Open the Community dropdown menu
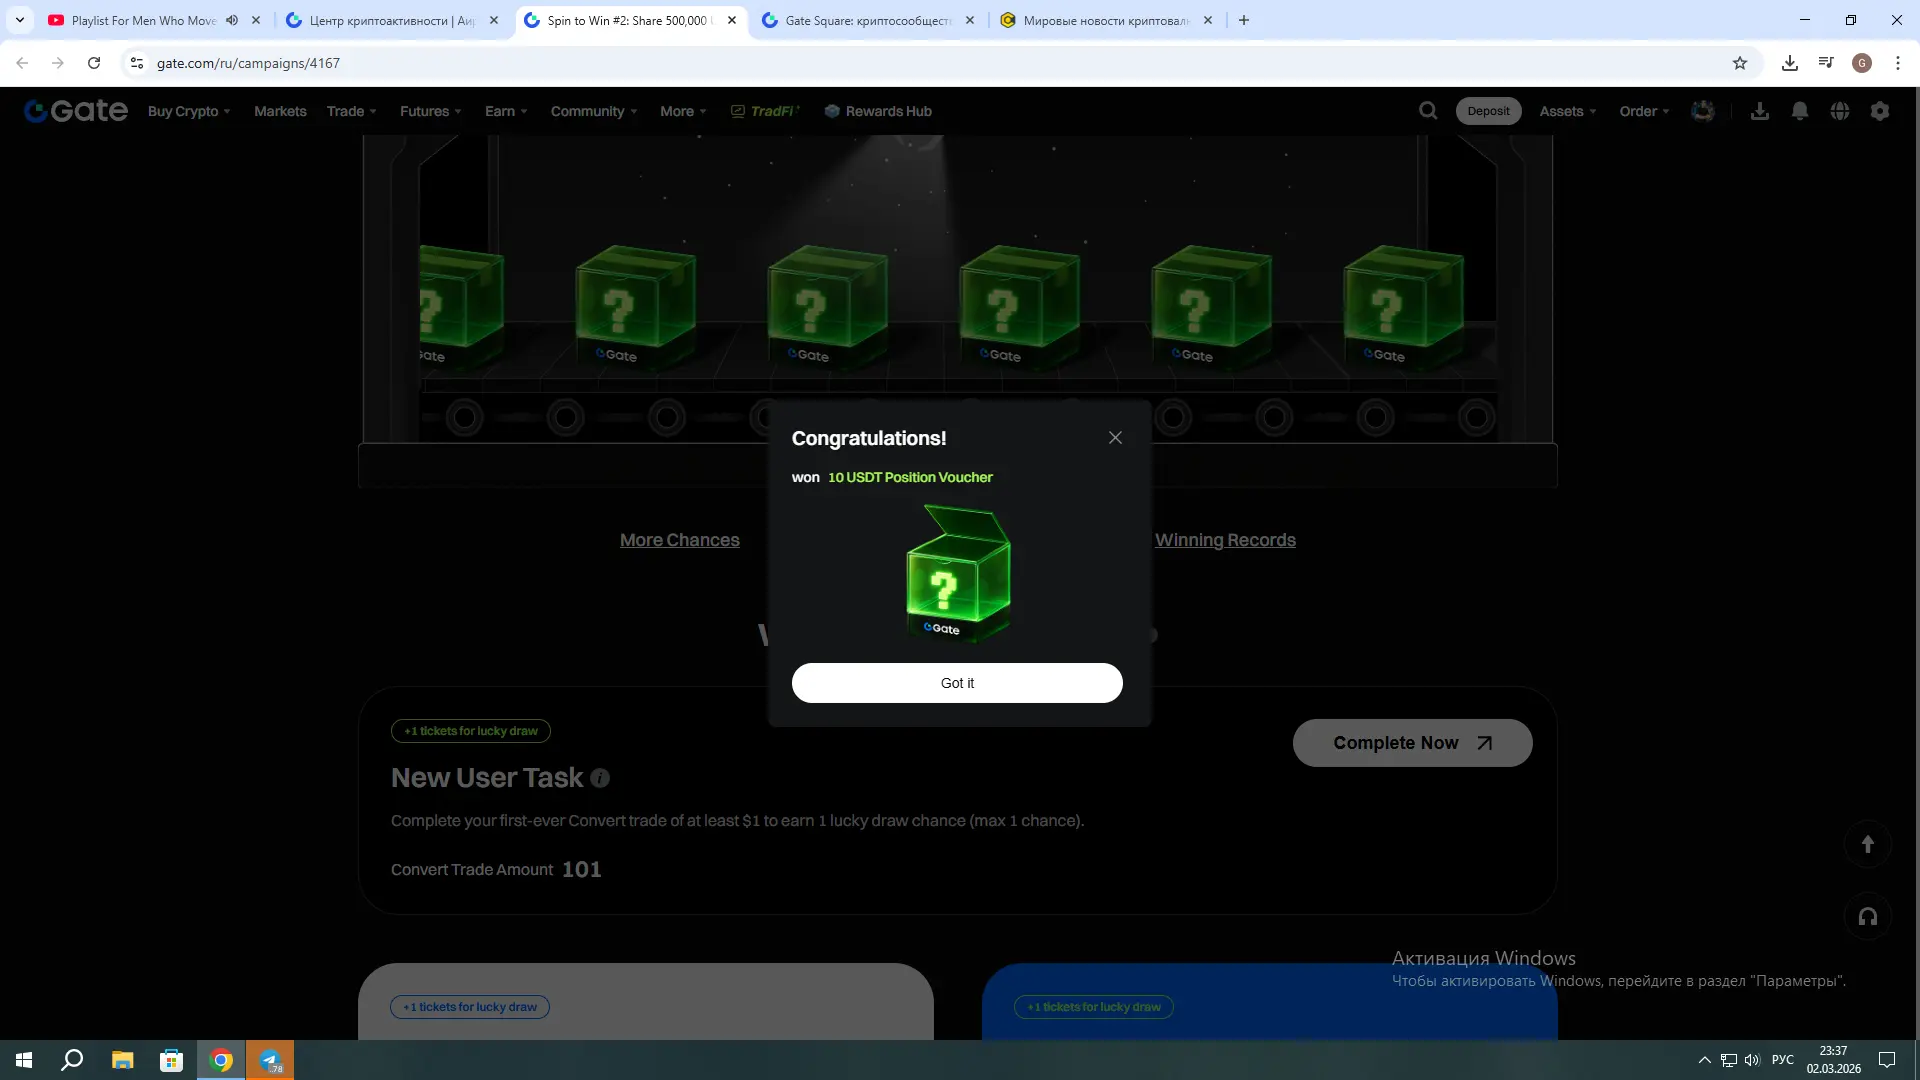The height and width of the screenshot is (1080, 1920). tap(593, 111)
